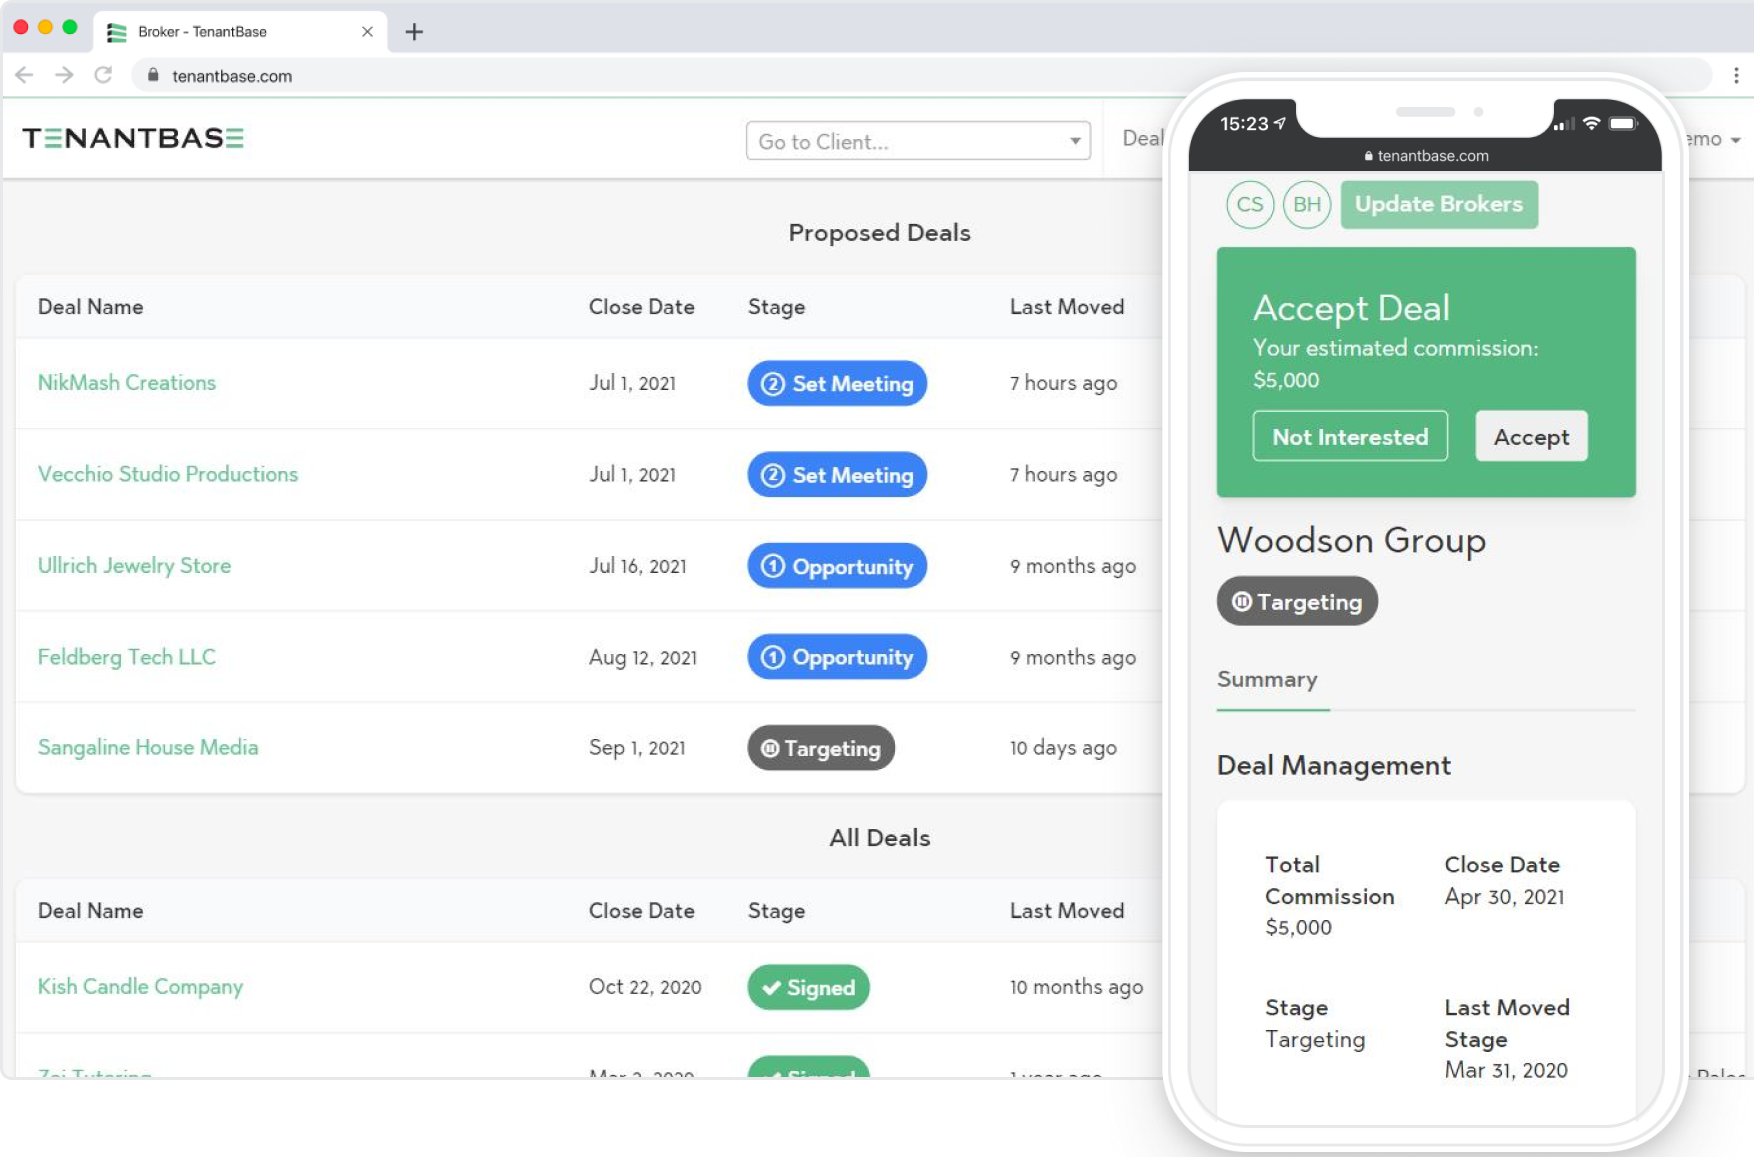The image size is (1754, 1157).
Task: Reload the page with refresh icon
Action: 103,75
